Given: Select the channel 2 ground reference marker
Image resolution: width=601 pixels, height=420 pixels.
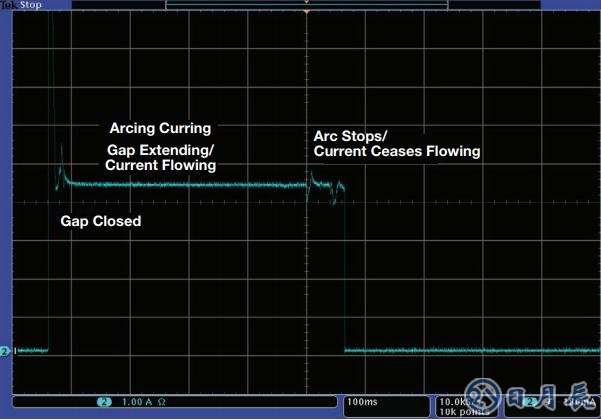Looking at the screenshot, I should [x=6, y=351].
